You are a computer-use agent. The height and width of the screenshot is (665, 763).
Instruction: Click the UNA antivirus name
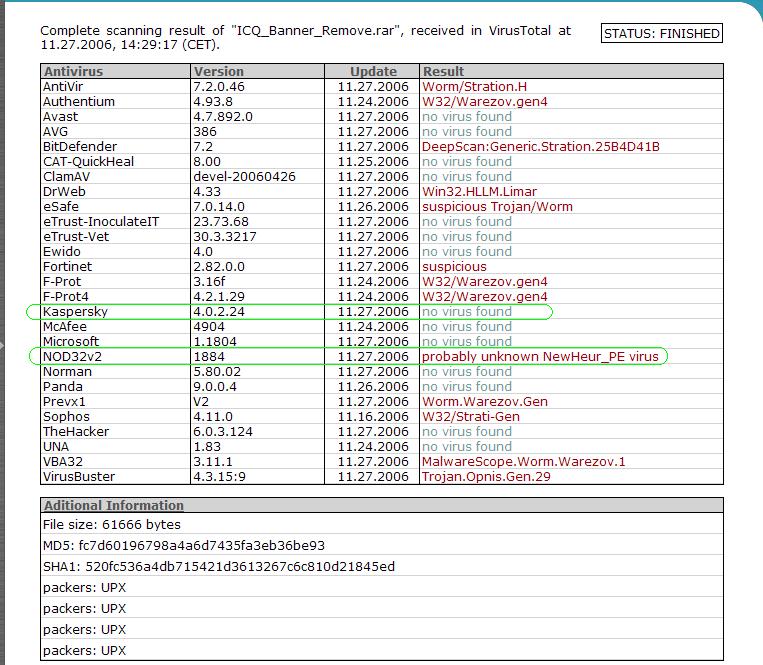click(56, 447)
